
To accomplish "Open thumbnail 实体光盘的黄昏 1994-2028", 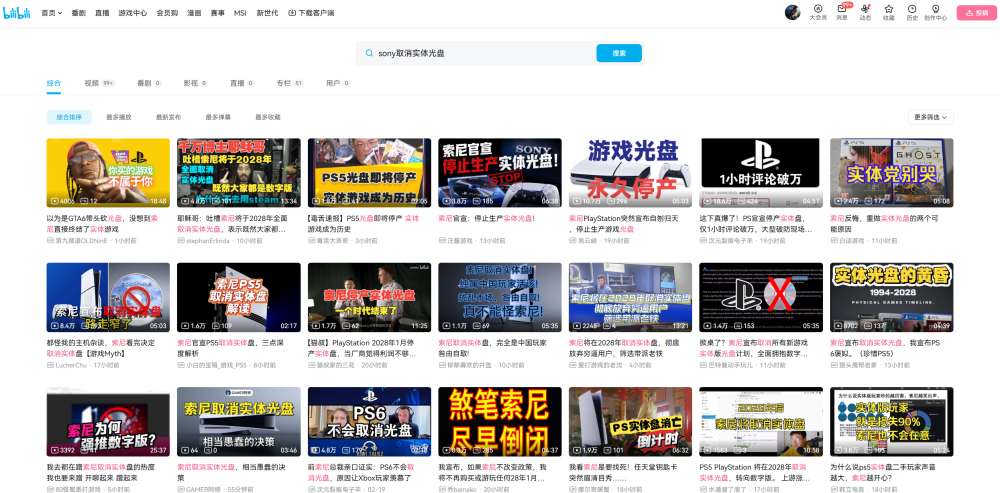I will [892, 297].
